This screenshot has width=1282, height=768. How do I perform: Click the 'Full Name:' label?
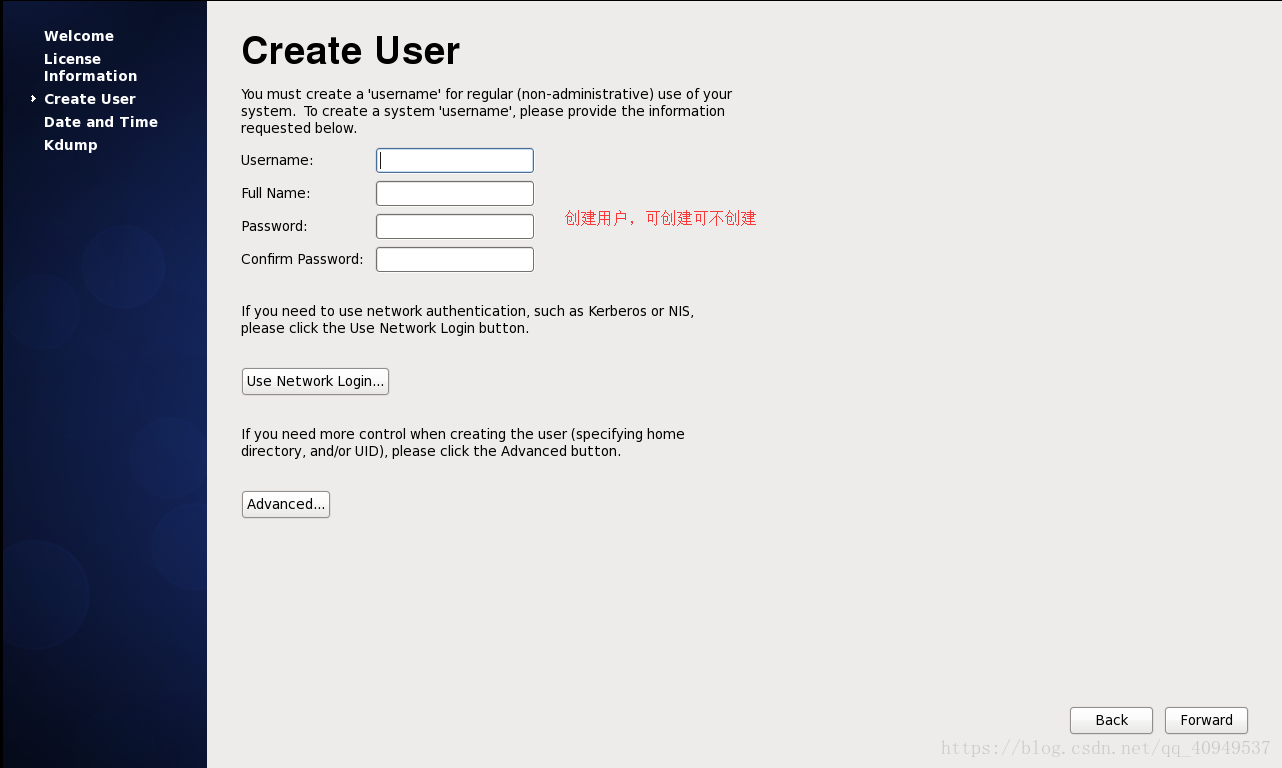coord(276,193)
